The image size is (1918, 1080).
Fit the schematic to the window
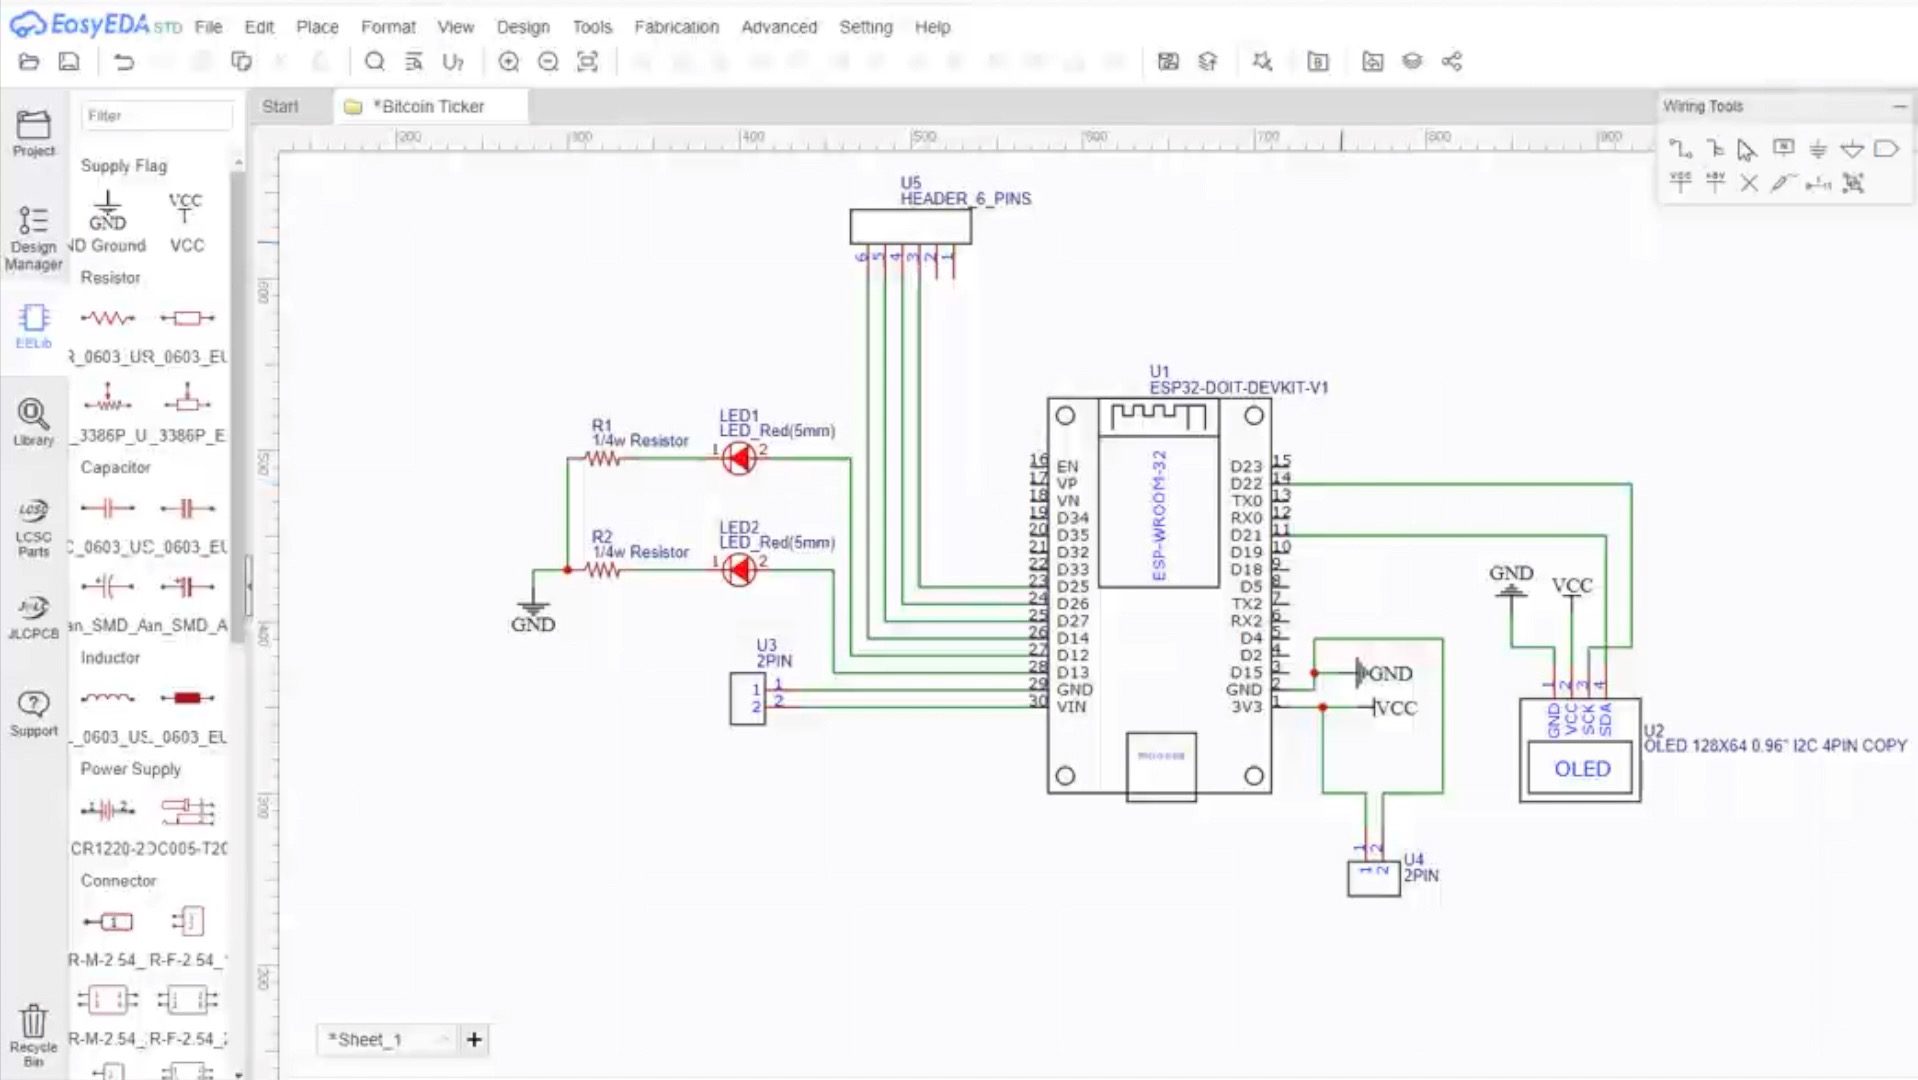pos(587,62)
